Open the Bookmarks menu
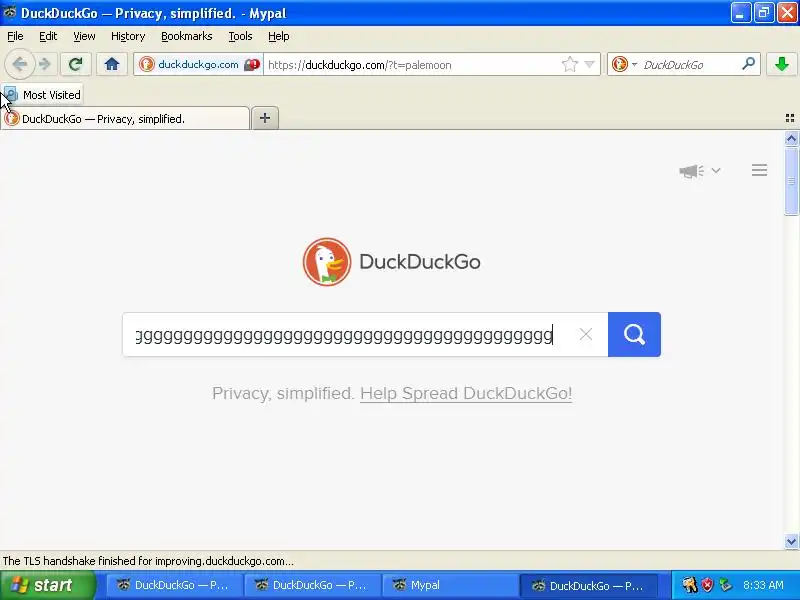 (187, 36)
